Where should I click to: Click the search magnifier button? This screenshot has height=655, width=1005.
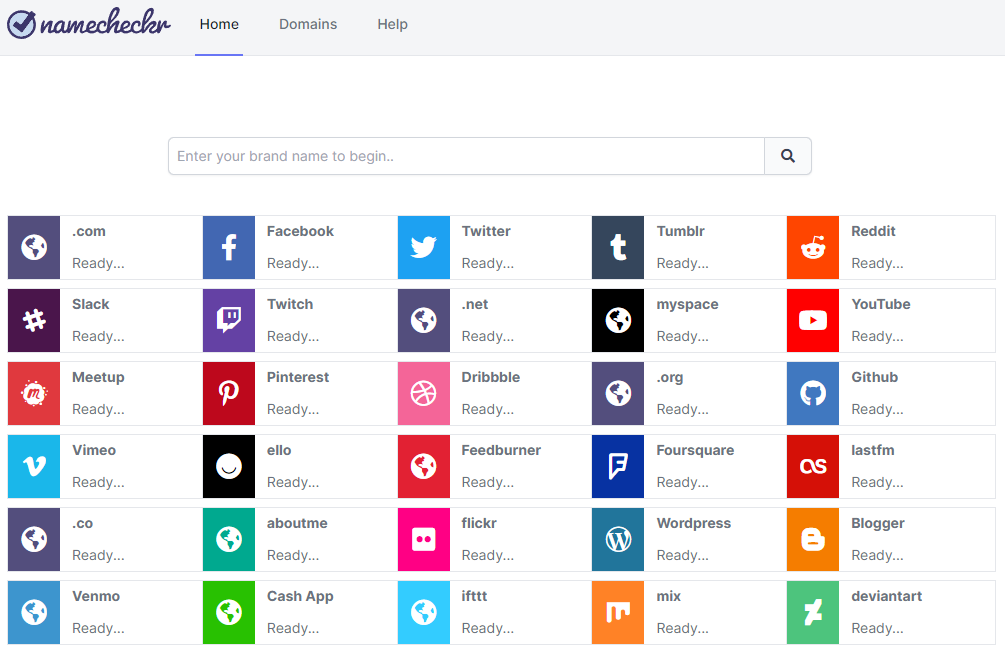click(x=787, y=156)
